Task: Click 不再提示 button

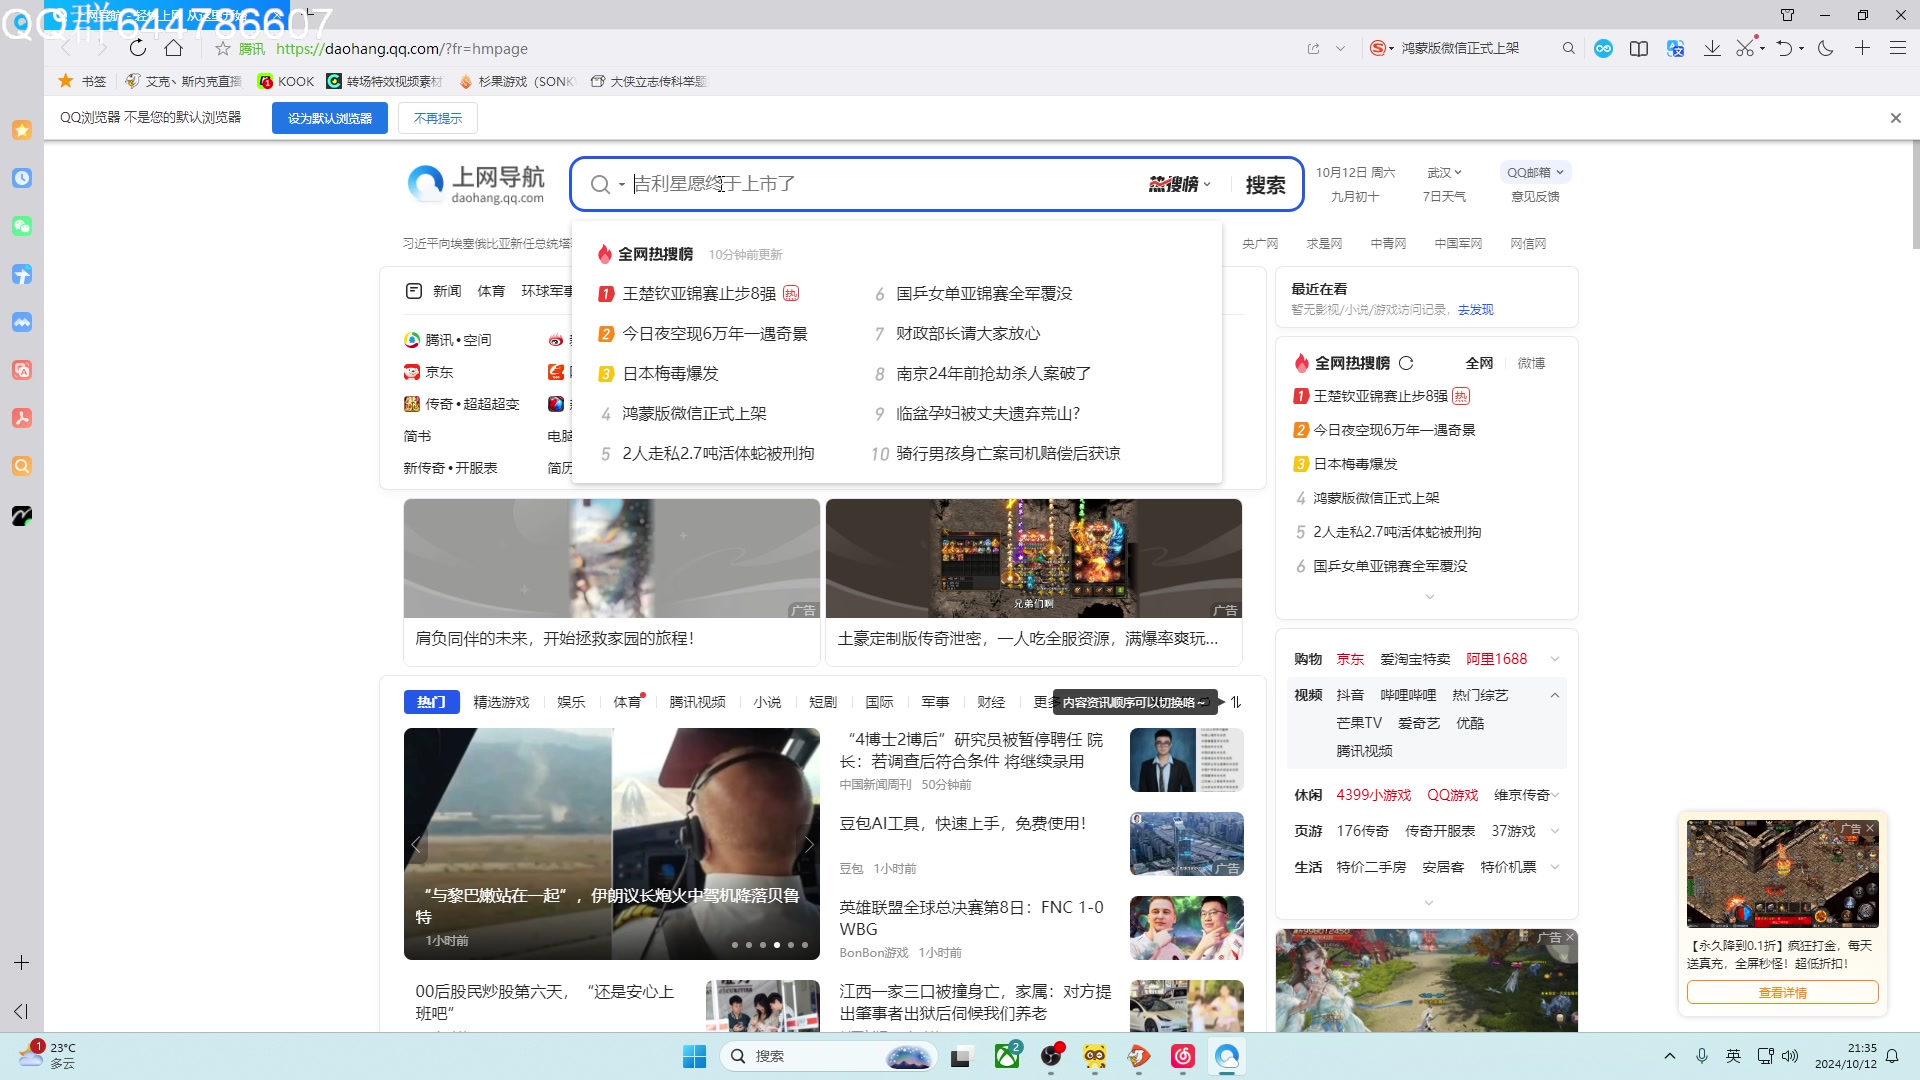Action: pos(438,118)
